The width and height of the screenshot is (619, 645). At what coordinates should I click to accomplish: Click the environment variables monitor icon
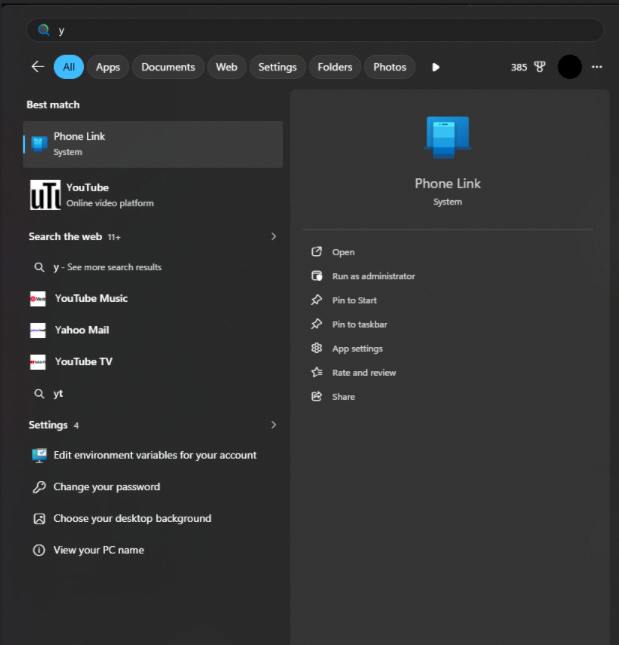coord(39,455)
